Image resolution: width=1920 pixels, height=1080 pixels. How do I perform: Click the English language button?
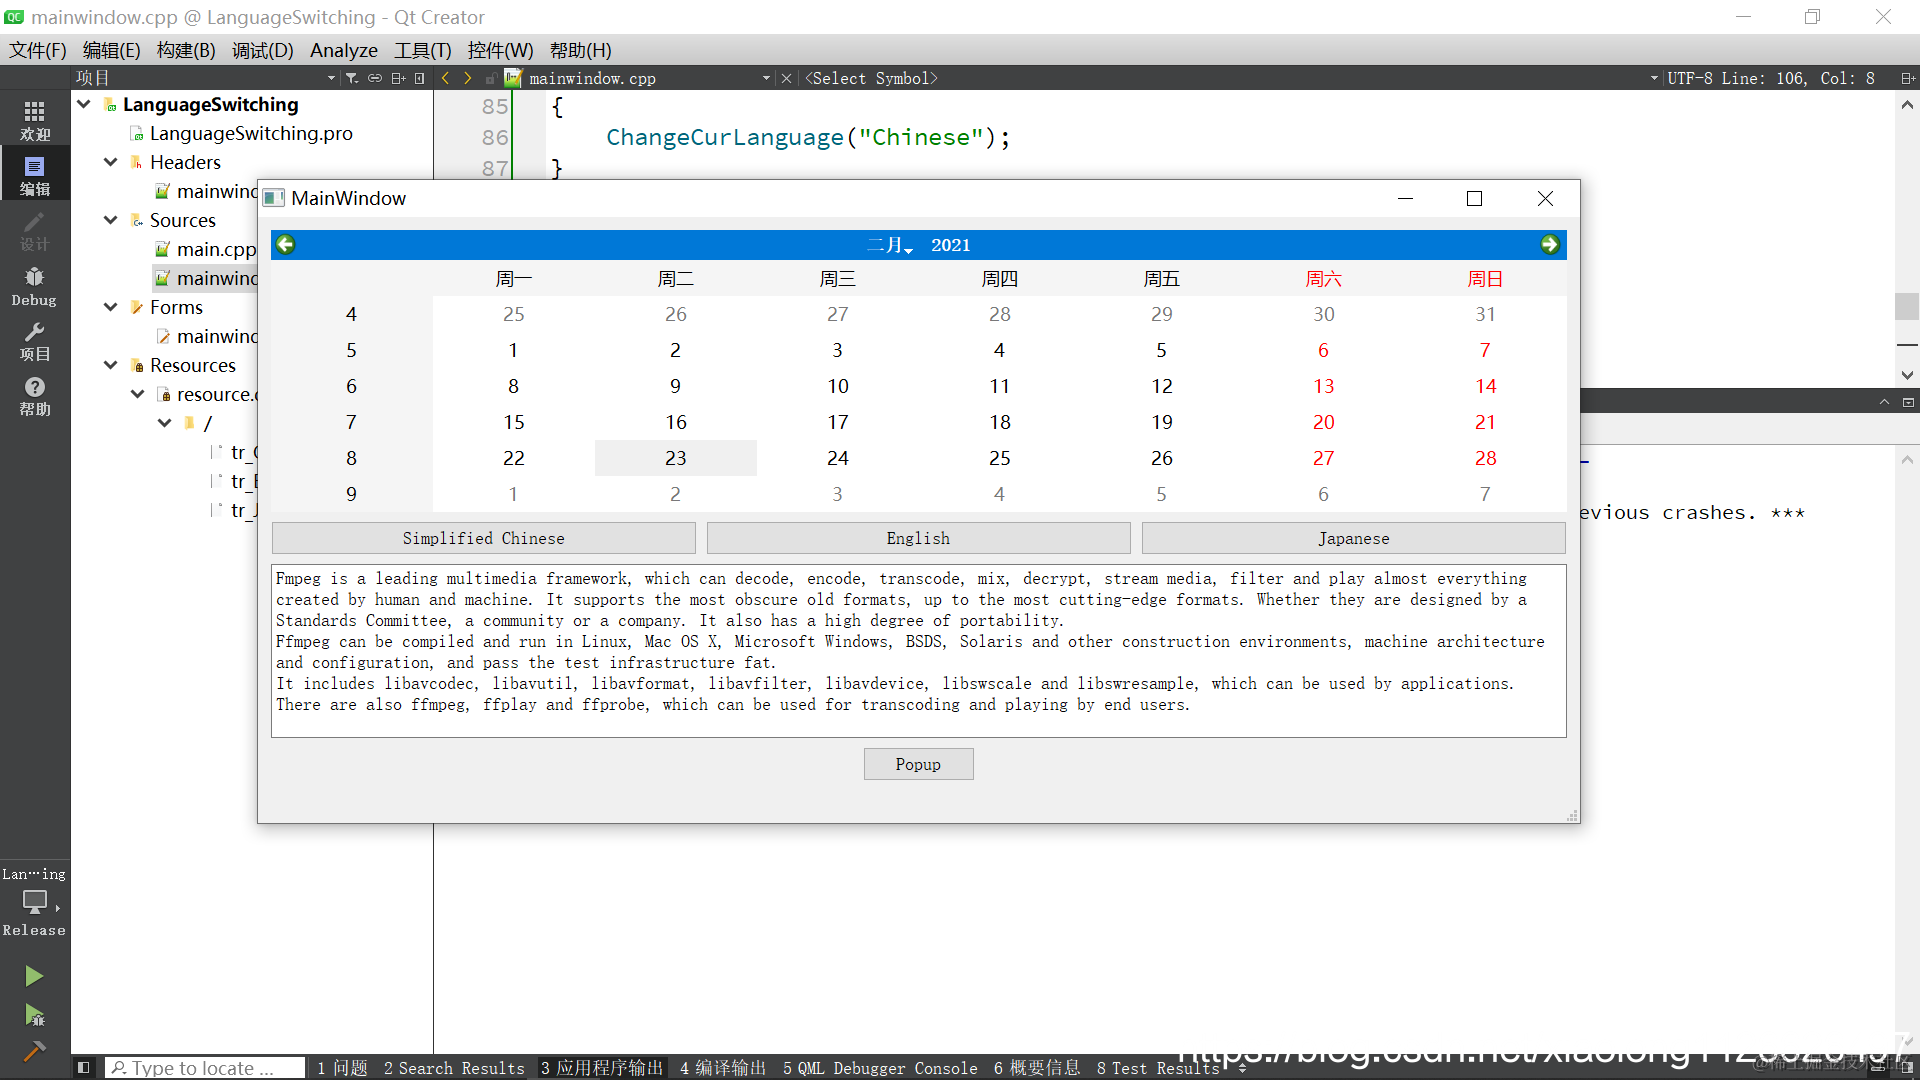click(x=919, y=538)
